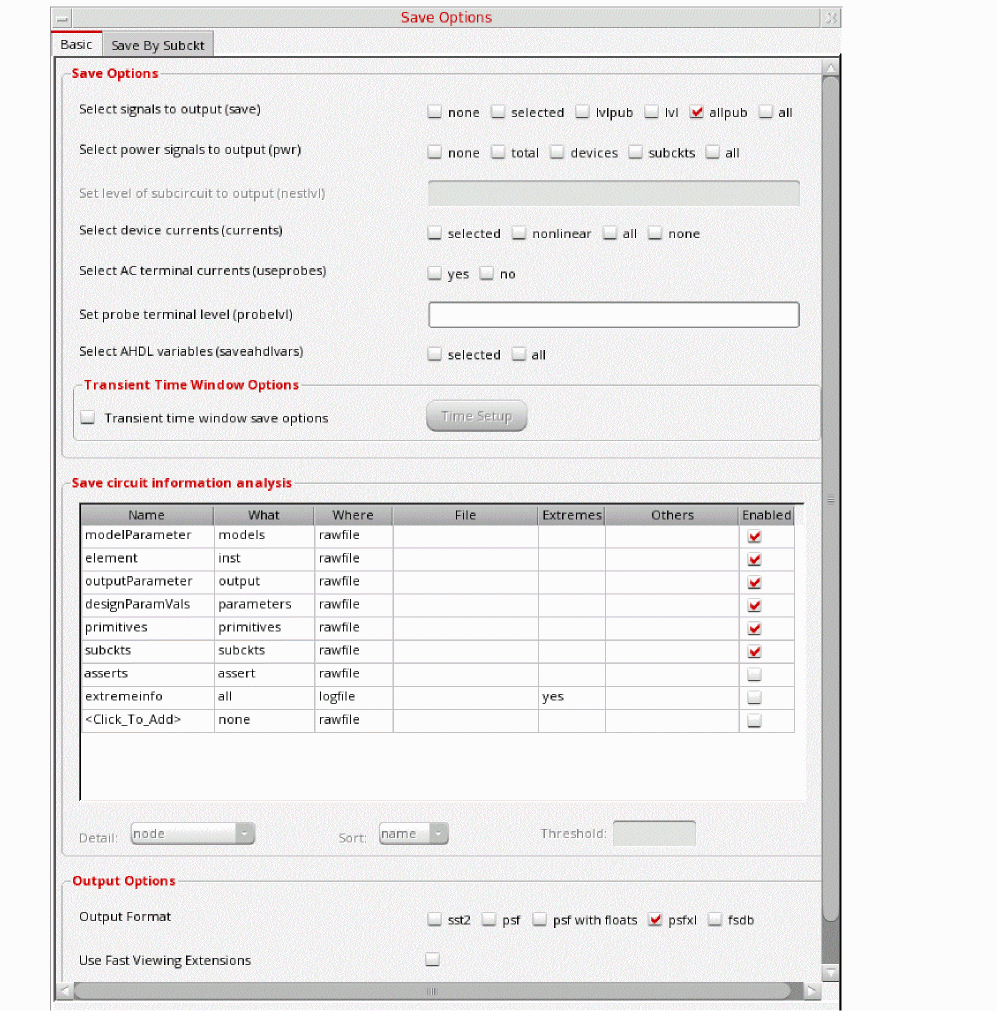The image size is (997, 1011).
Task: Select fsdb output format
Action: tap(715, 920)
